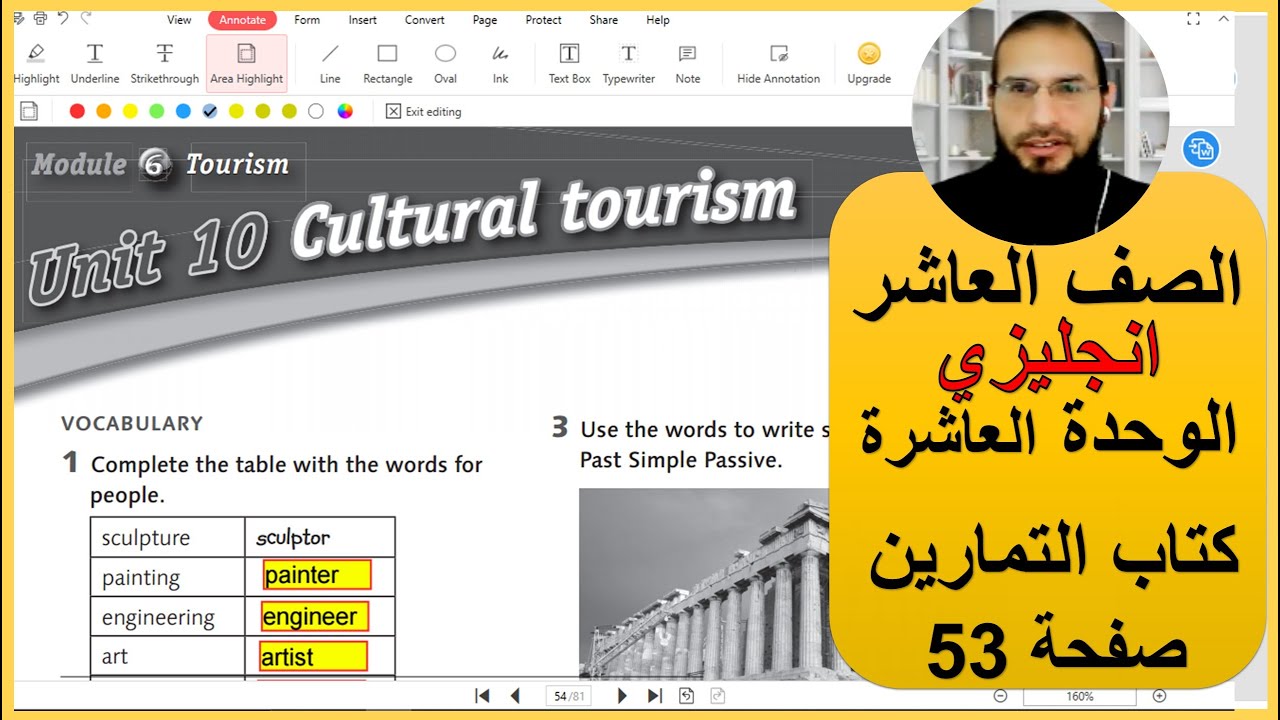Select the Ink freehand tool
Viewport: 1280px width, 720px height.
coord(500,63)
